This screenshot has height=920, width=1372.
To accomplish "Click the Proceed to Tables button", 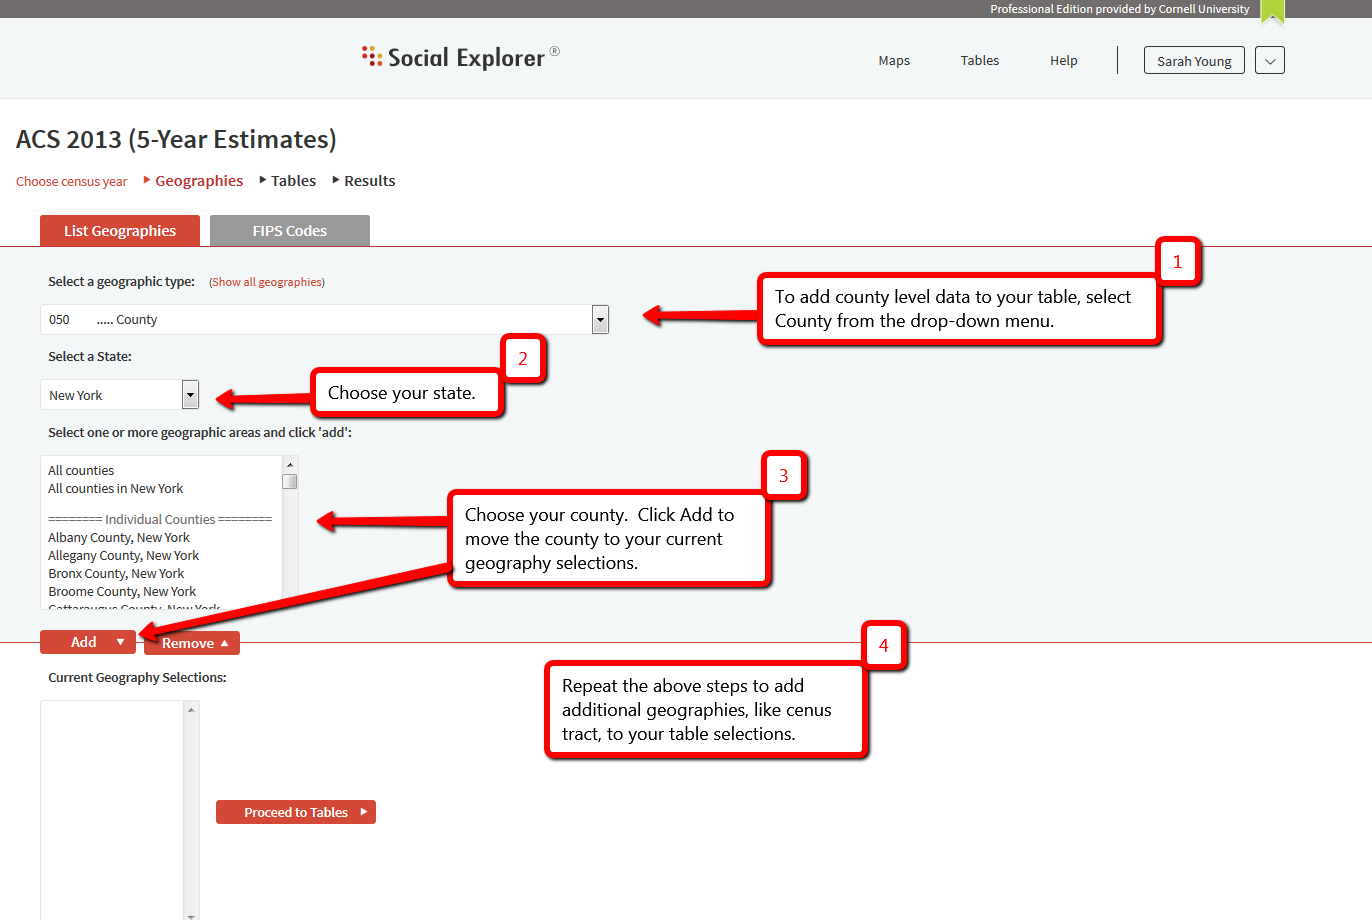I will [x=296, y=812].
